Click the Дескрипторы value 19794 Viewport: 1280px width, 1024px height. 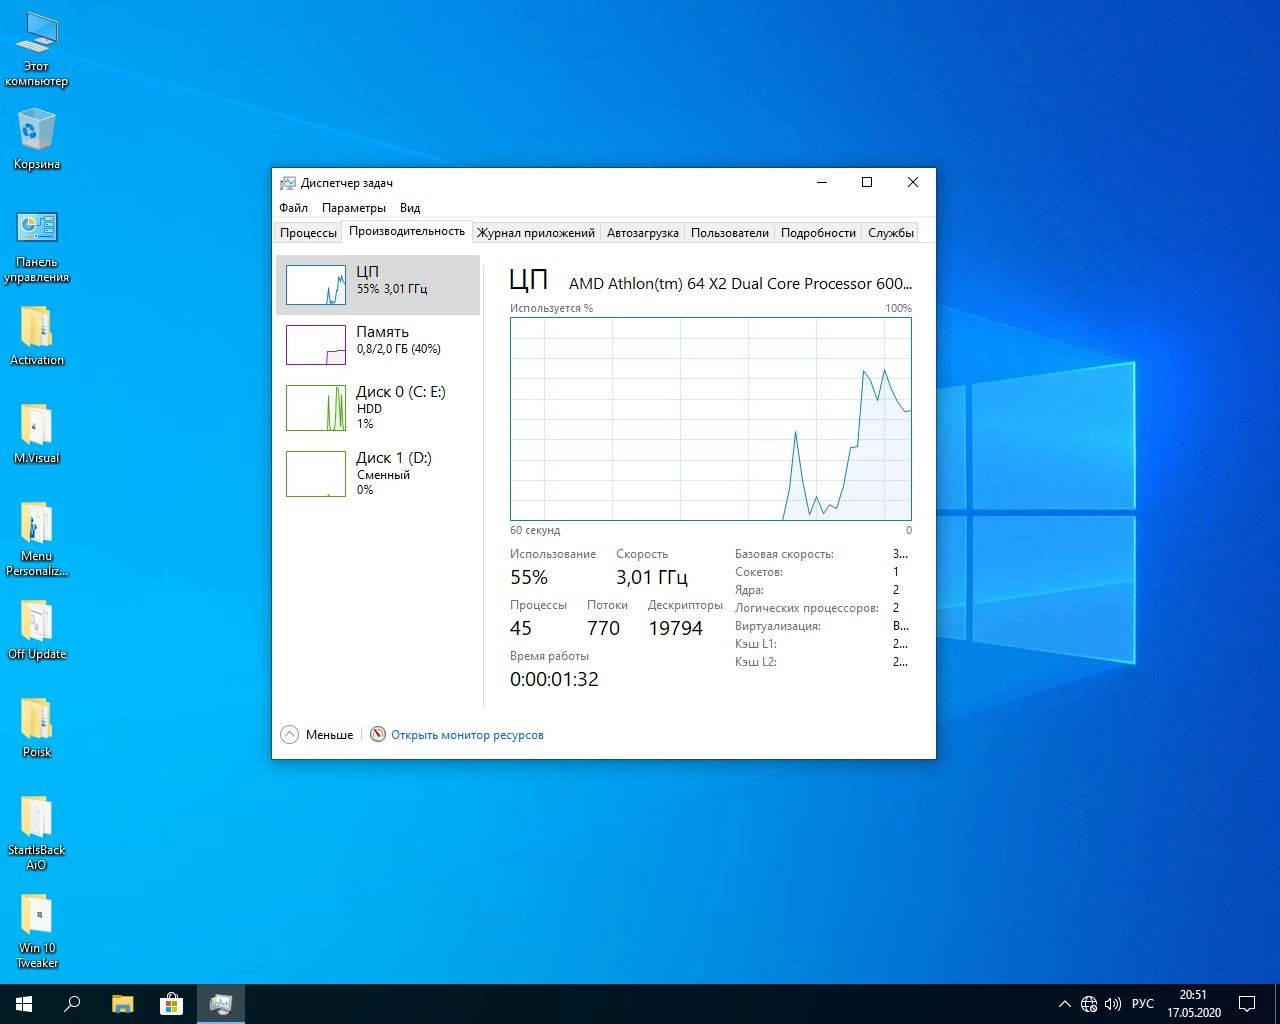[676, 628]
